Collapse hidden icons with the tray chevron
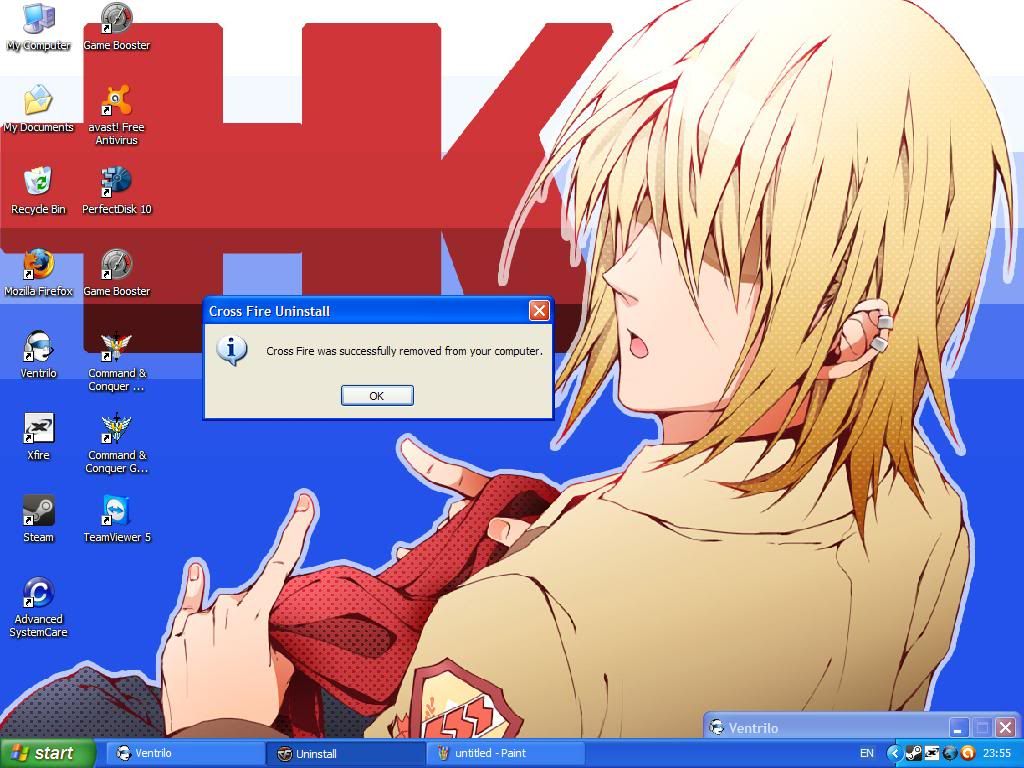The image size is (1024, 768). (895, 753)
